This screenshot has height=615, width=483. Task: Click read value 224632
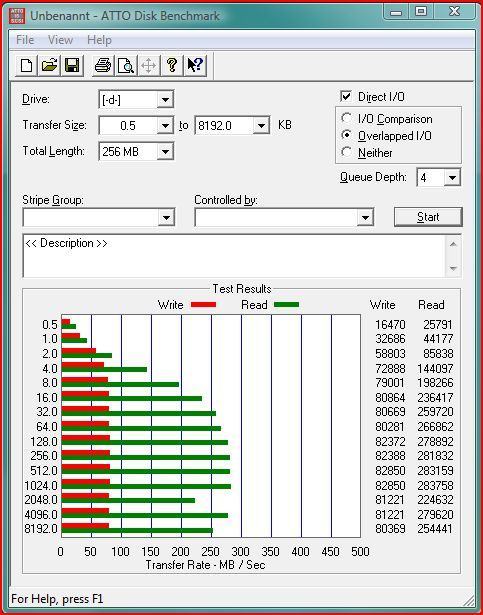pyautogui.click(x=435, y=500)
